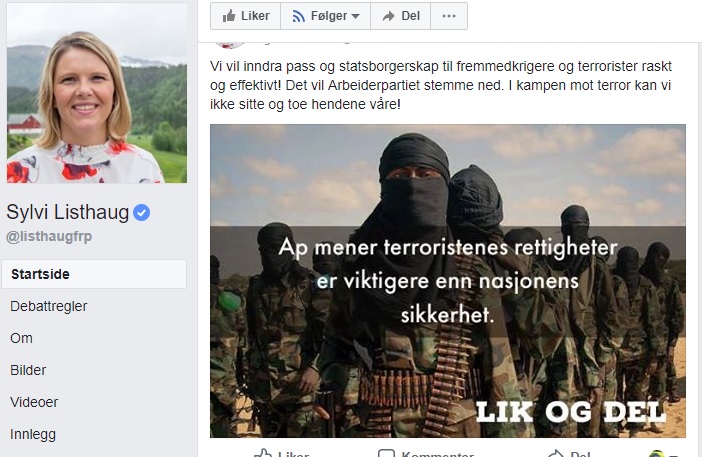702x457 pixels.
Task: Open the post image with masked soldiers
Action: (448, 281)
